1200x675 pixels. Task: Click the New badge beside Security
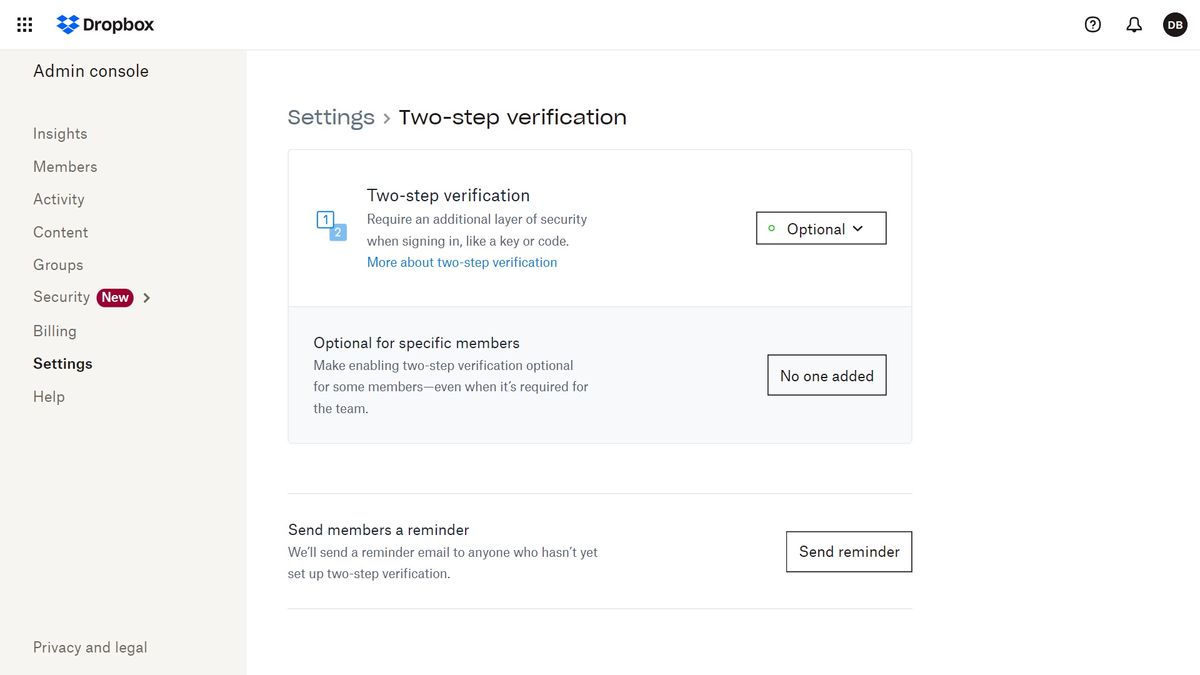click(x=115, y=297)
